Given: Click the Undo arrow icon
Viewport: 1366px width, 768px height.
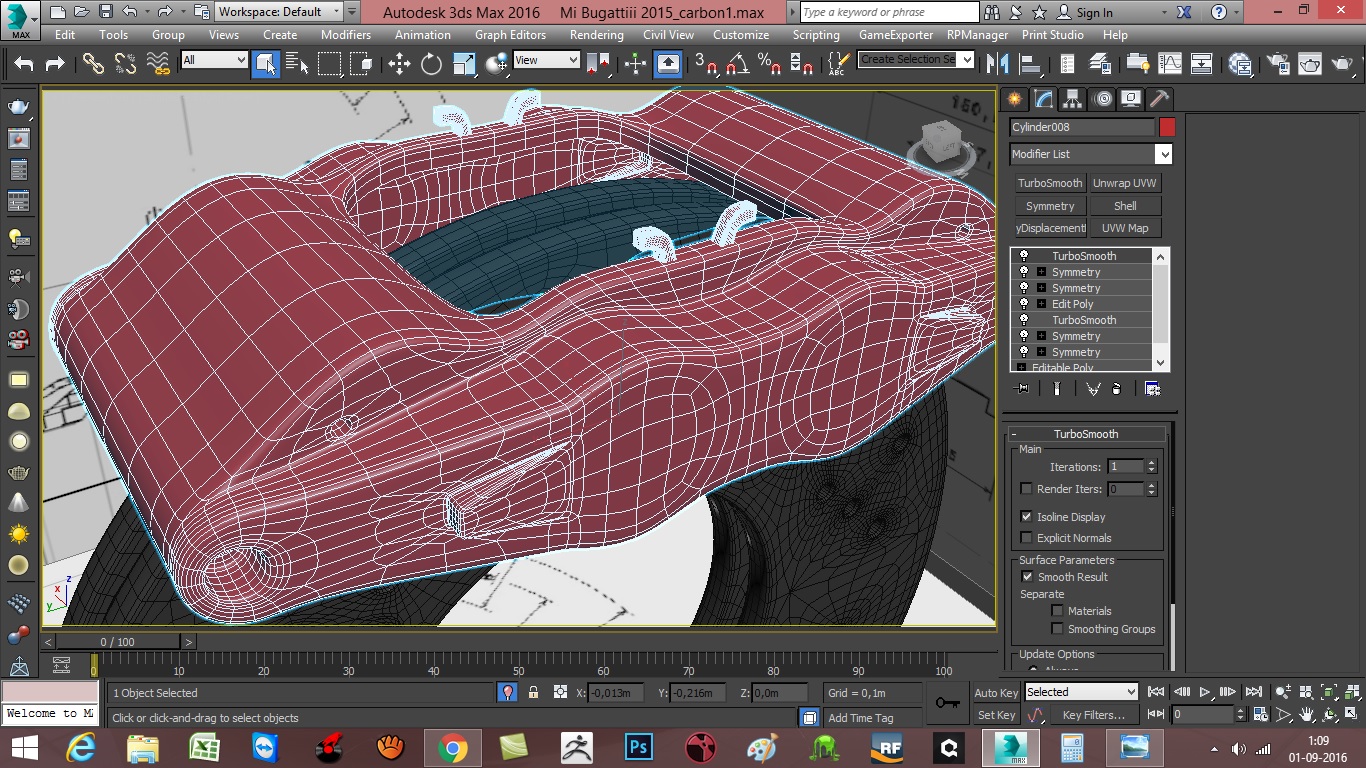Looking at the screenshot, I should click(23, 64).
